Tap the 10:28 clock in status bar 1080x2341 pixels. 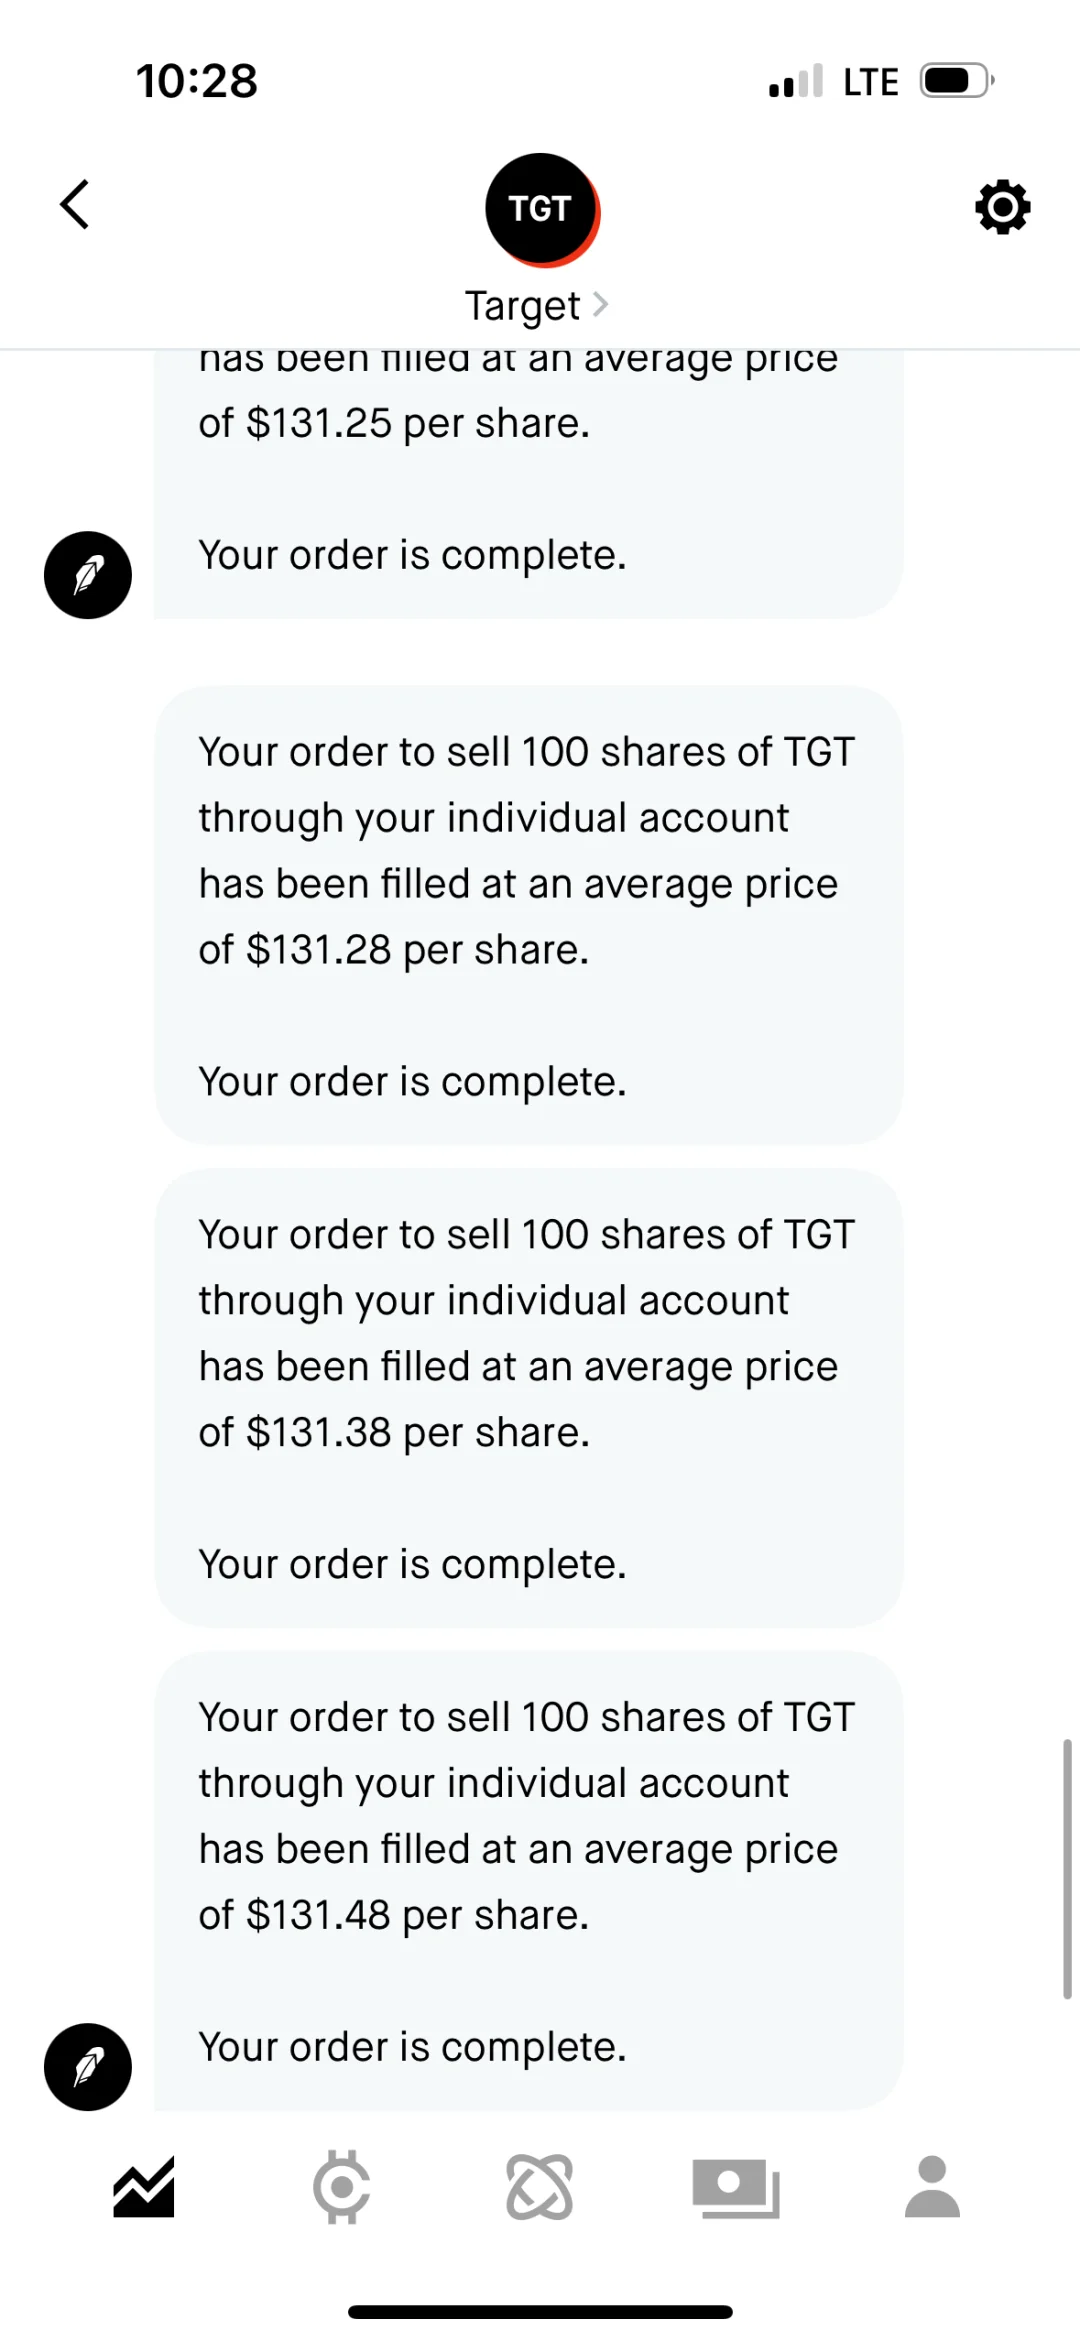197,81
